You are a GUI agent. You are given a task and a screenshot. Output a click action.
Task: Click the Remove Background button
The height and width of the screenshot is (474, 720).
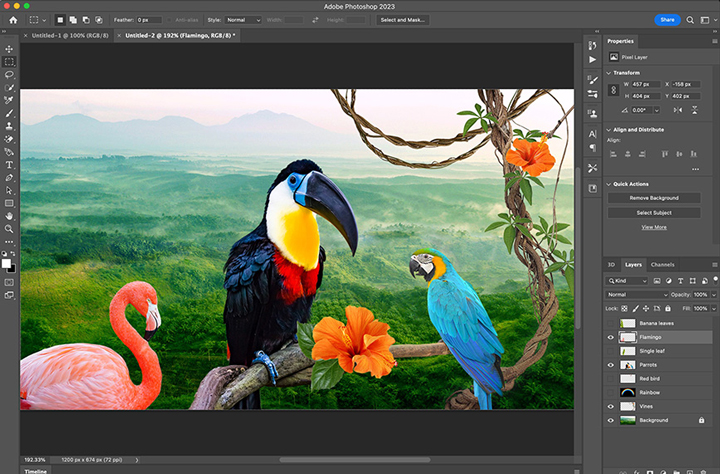(653, 198)
